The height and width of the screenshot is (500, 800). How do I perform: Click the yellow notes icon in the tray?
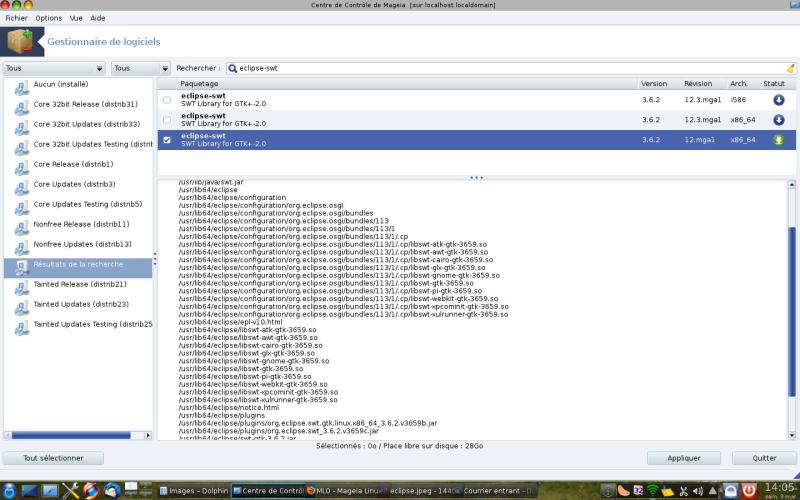[668, 491]
